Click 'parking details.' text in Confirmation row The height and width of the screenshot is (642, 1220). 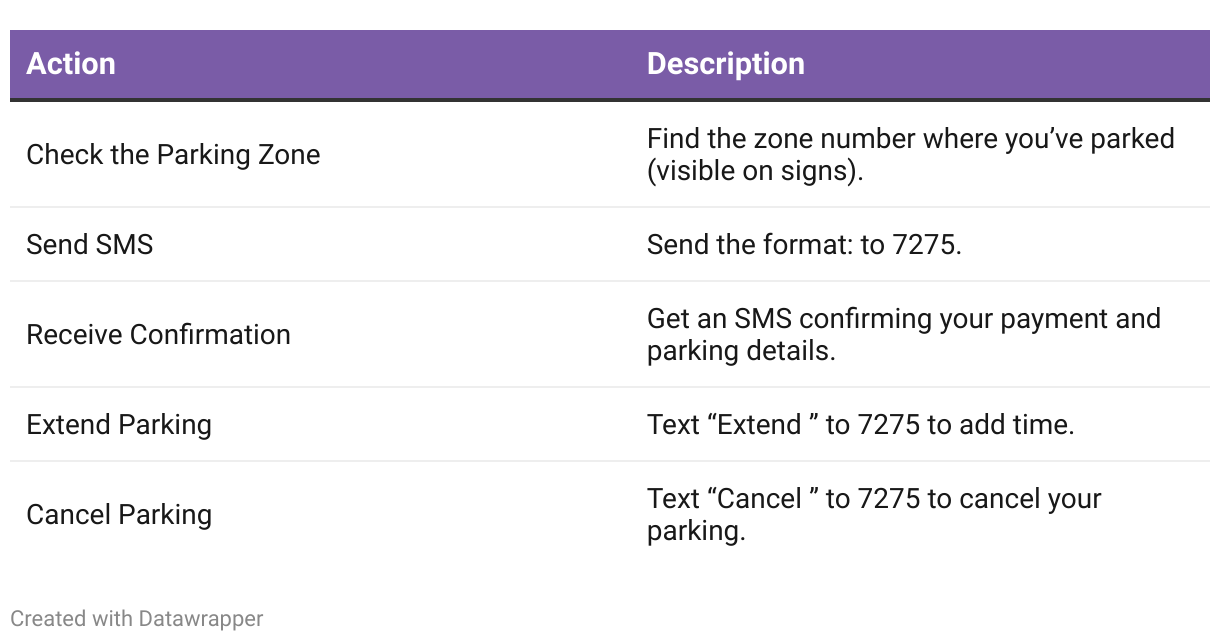[x=741, y=351]
